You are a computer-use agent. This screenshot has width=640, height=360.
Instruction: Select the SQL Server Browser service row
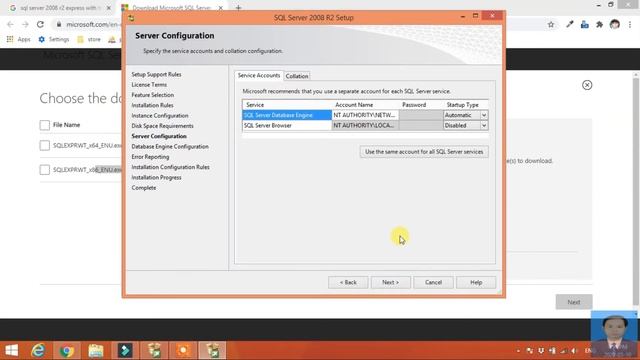click(x=287, y=125)
